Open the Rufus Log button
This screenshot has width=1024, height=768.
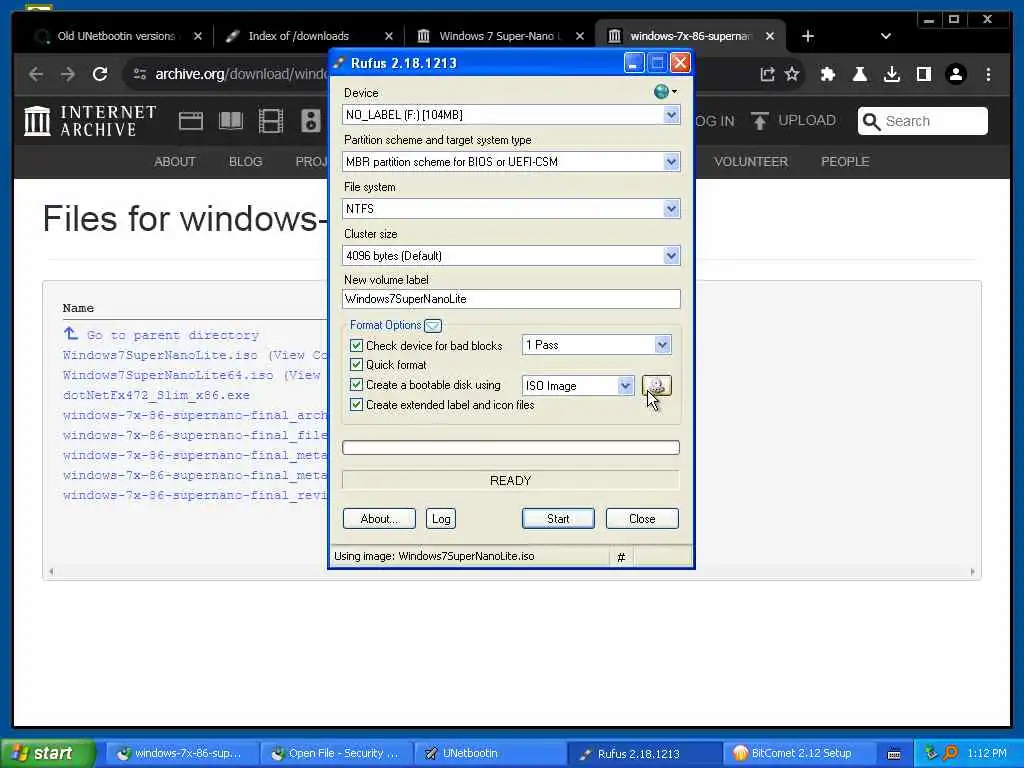click(441, 519)
